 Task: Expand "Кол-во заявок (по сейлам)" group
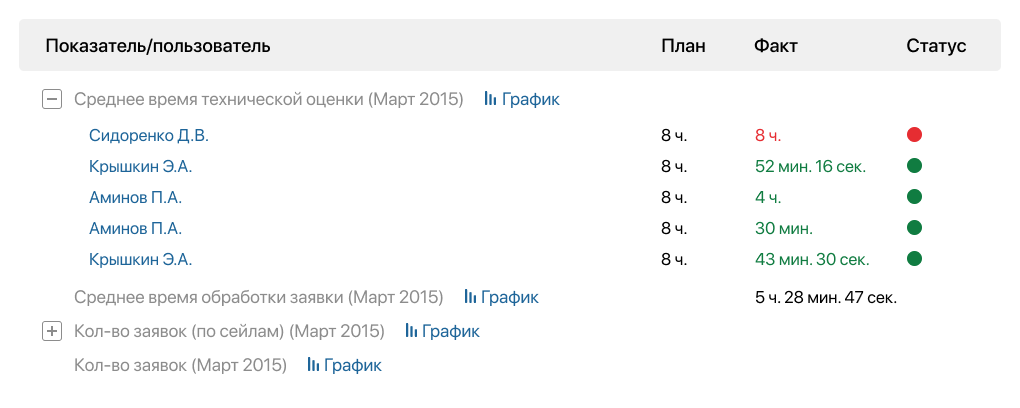52,330
